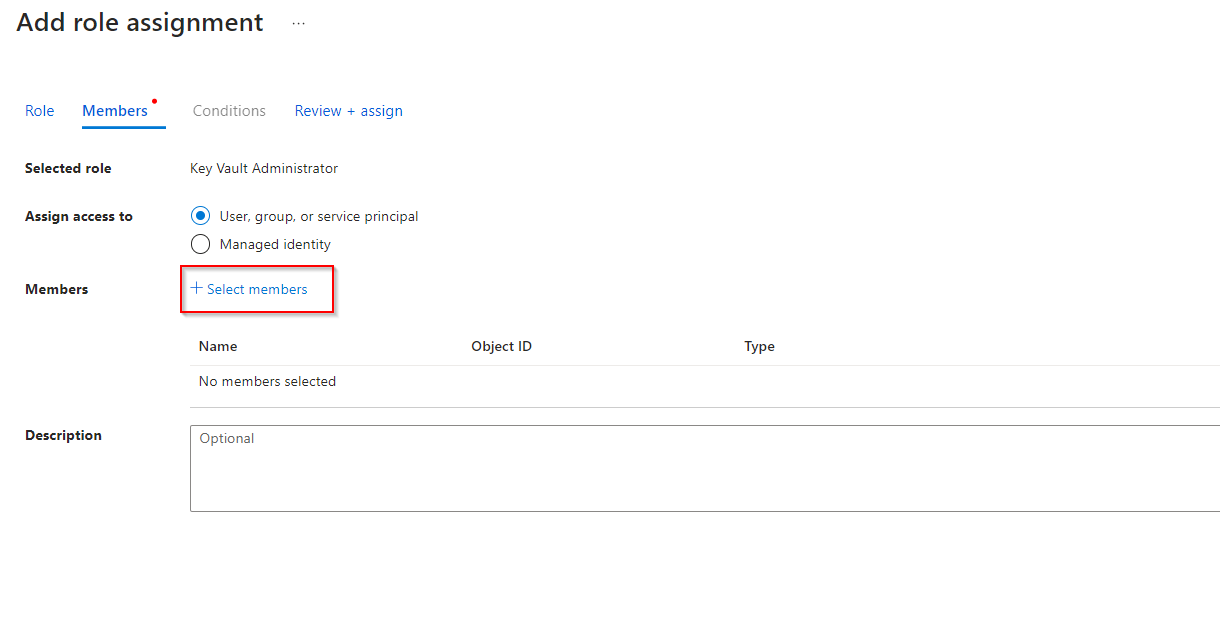Click the Object ID column header

[501, 346]
